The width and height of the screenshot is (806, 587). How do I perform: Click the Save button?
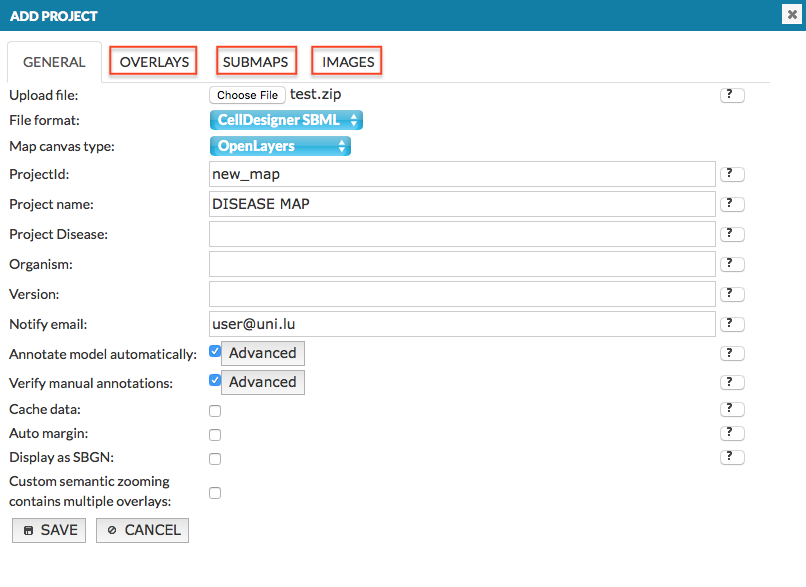49,530
